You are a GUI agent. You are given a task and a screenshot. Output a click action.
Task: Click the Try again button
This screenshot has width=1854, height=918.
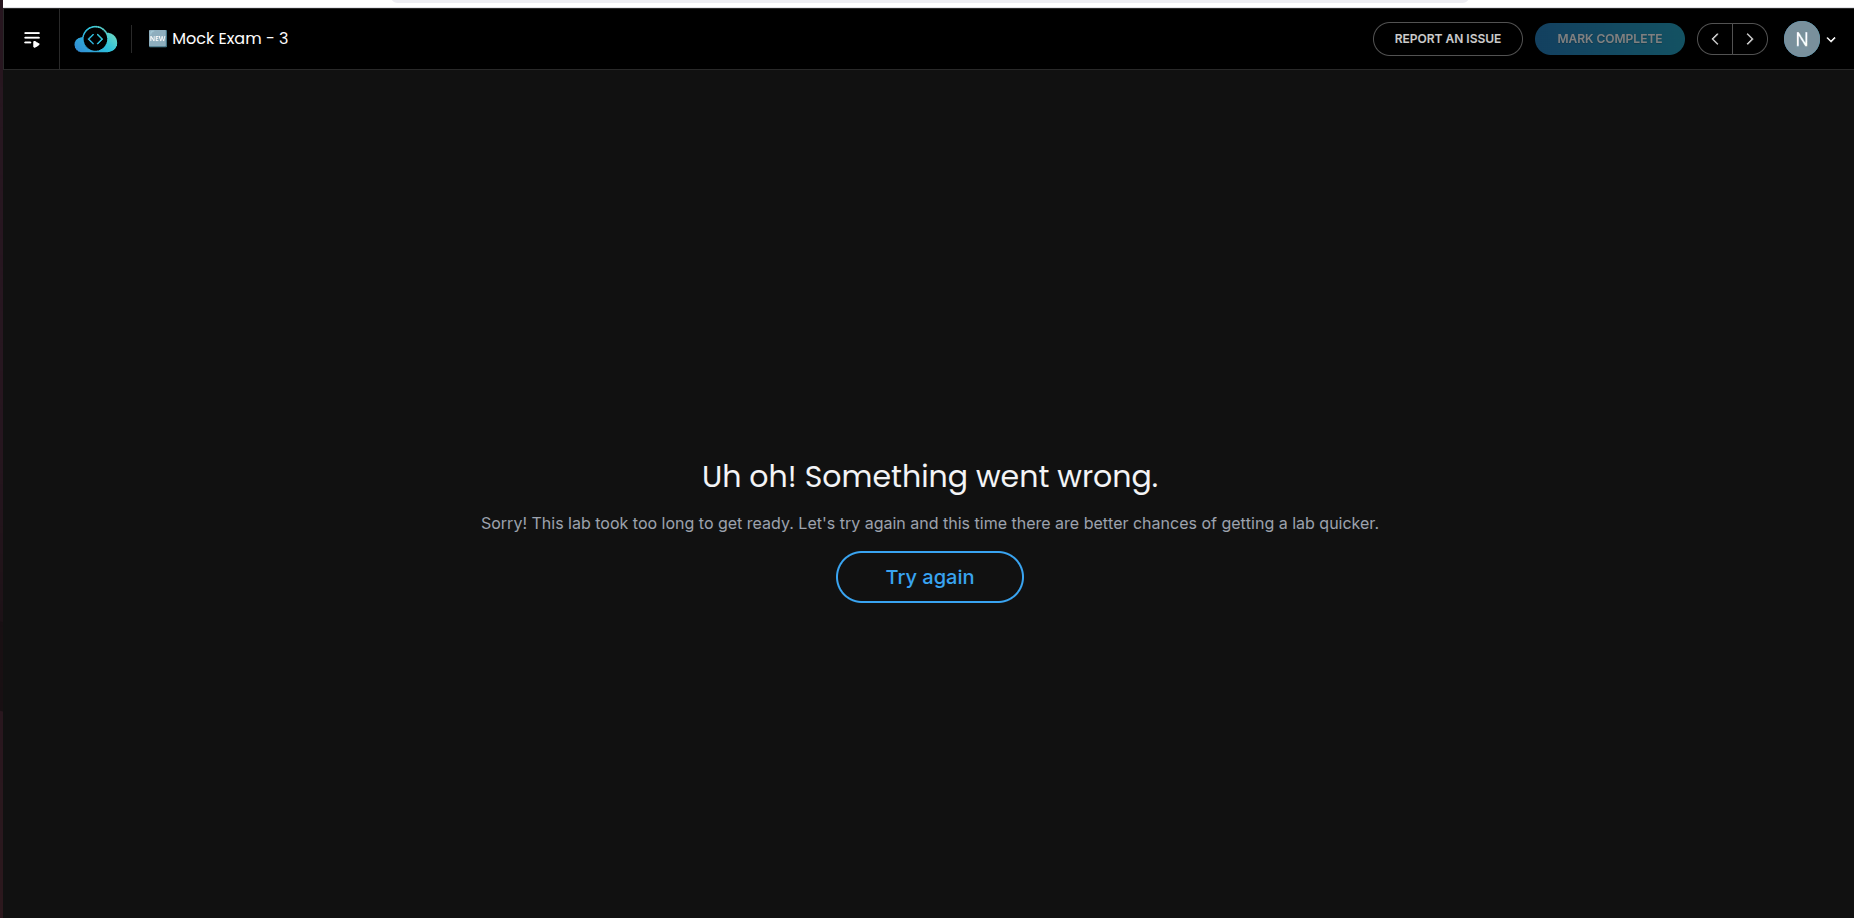coord(930,577)
